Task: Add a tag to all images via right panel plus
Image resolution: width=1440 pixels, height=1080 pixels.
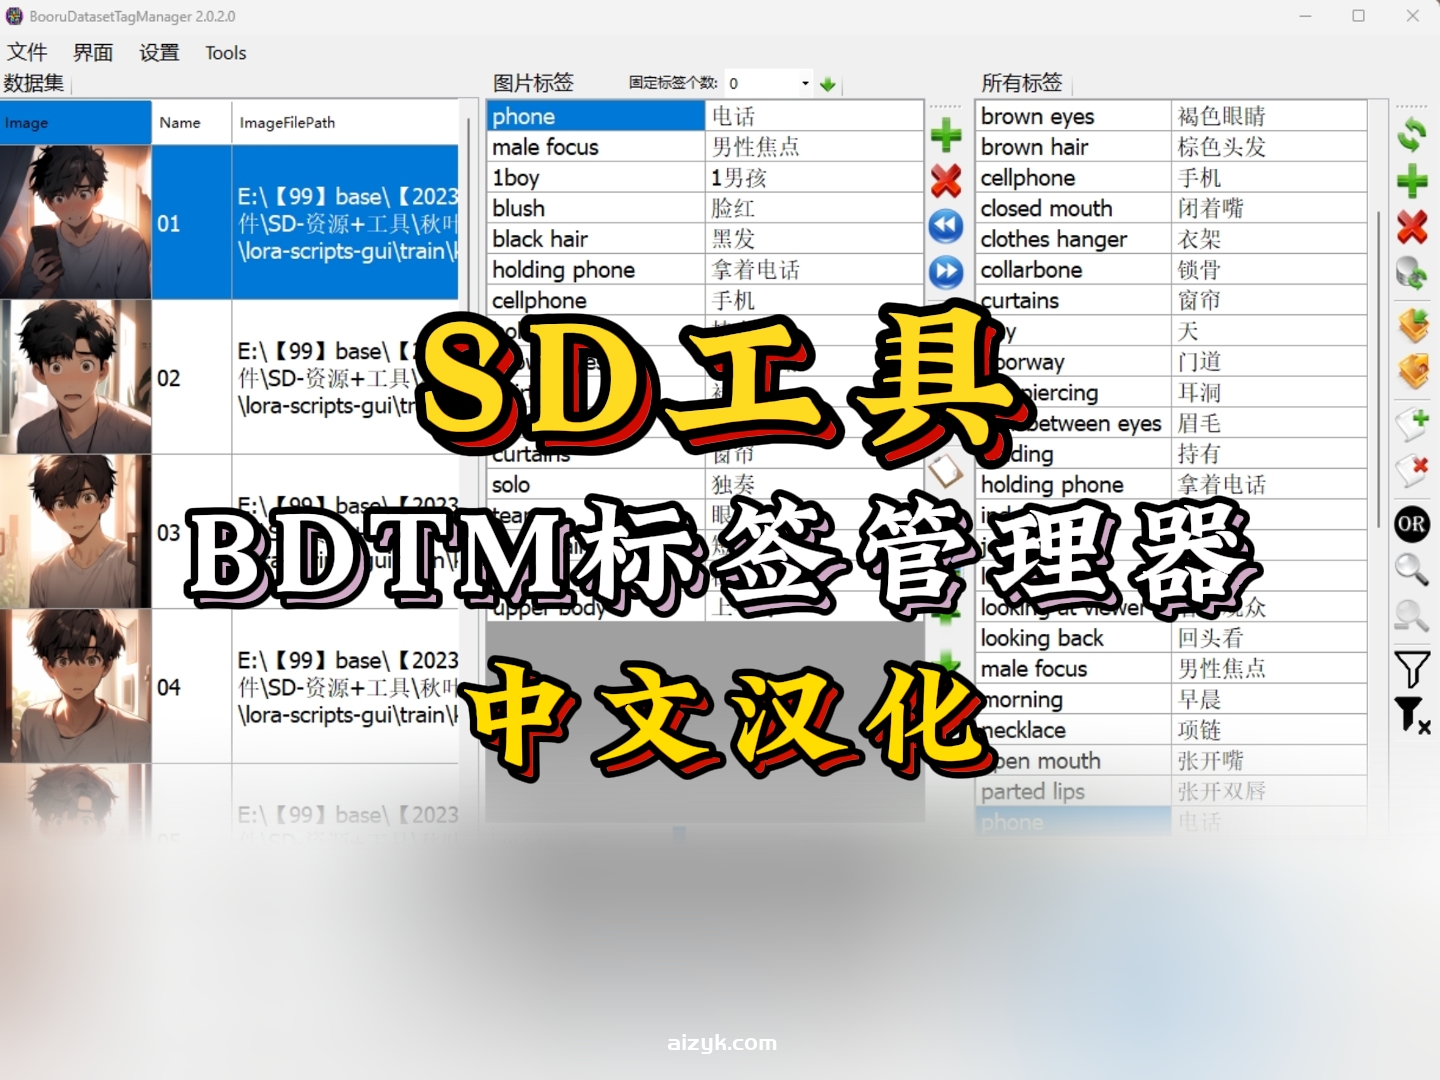Action: 1412,181
